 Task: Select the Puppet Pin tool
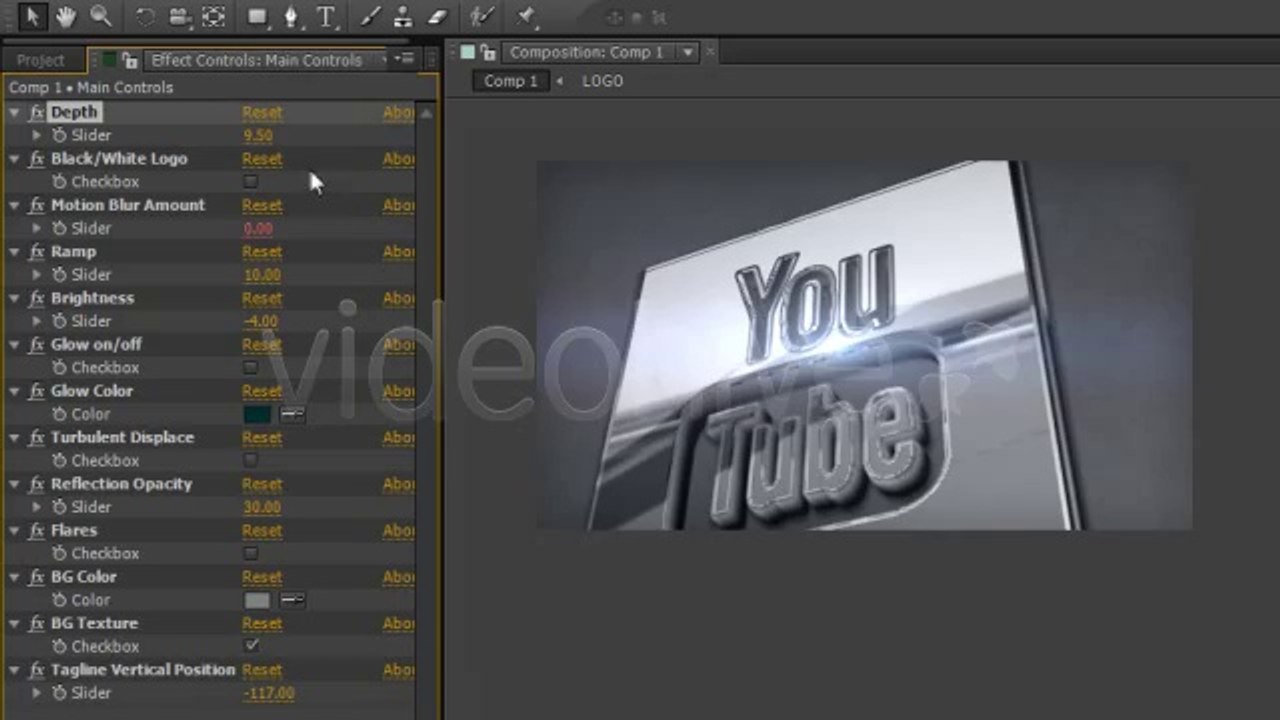coord(526,17)
